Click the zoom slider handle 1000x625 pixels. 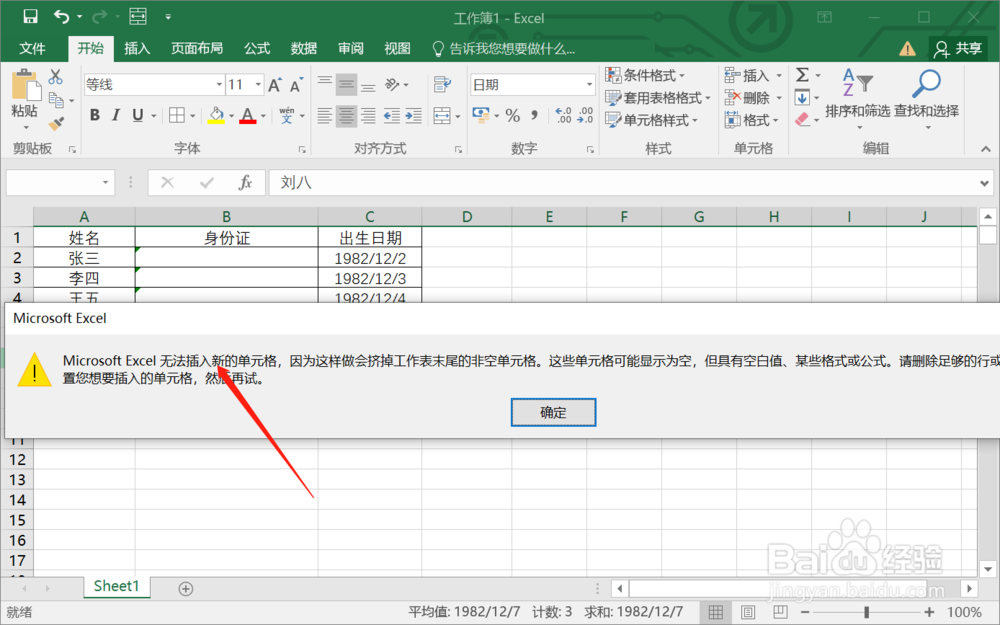coord(866,612)
